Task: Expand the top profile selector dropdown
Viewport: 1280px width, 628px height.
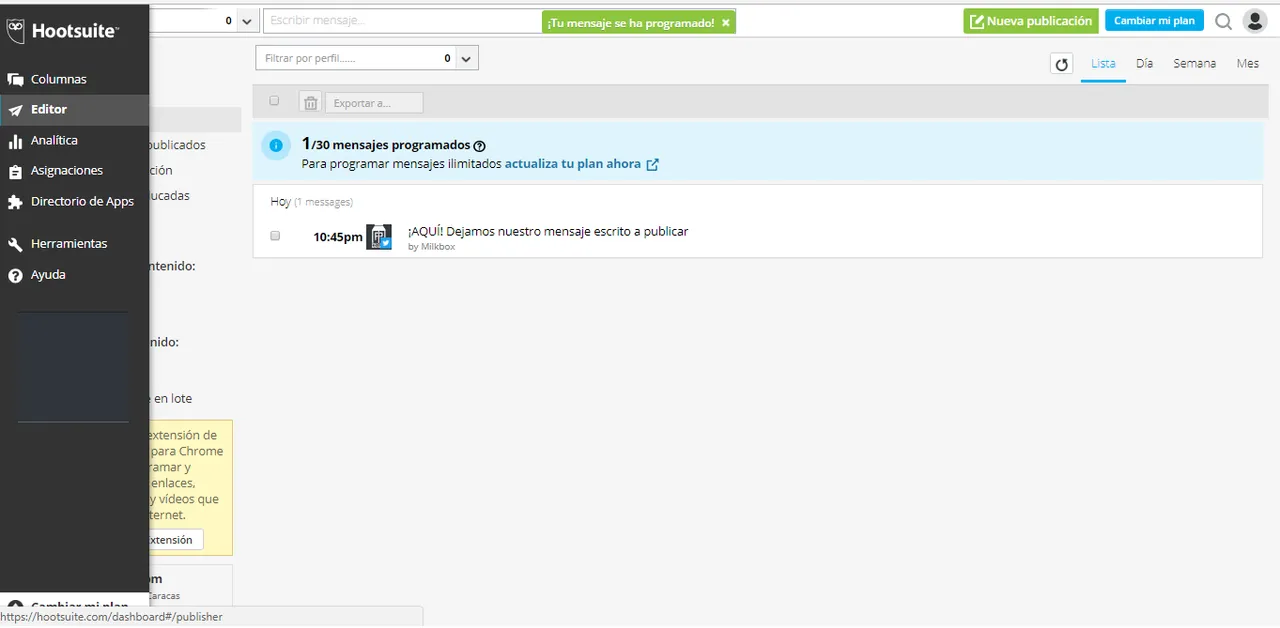Action: pyautogui.click(x=247, y=21)
